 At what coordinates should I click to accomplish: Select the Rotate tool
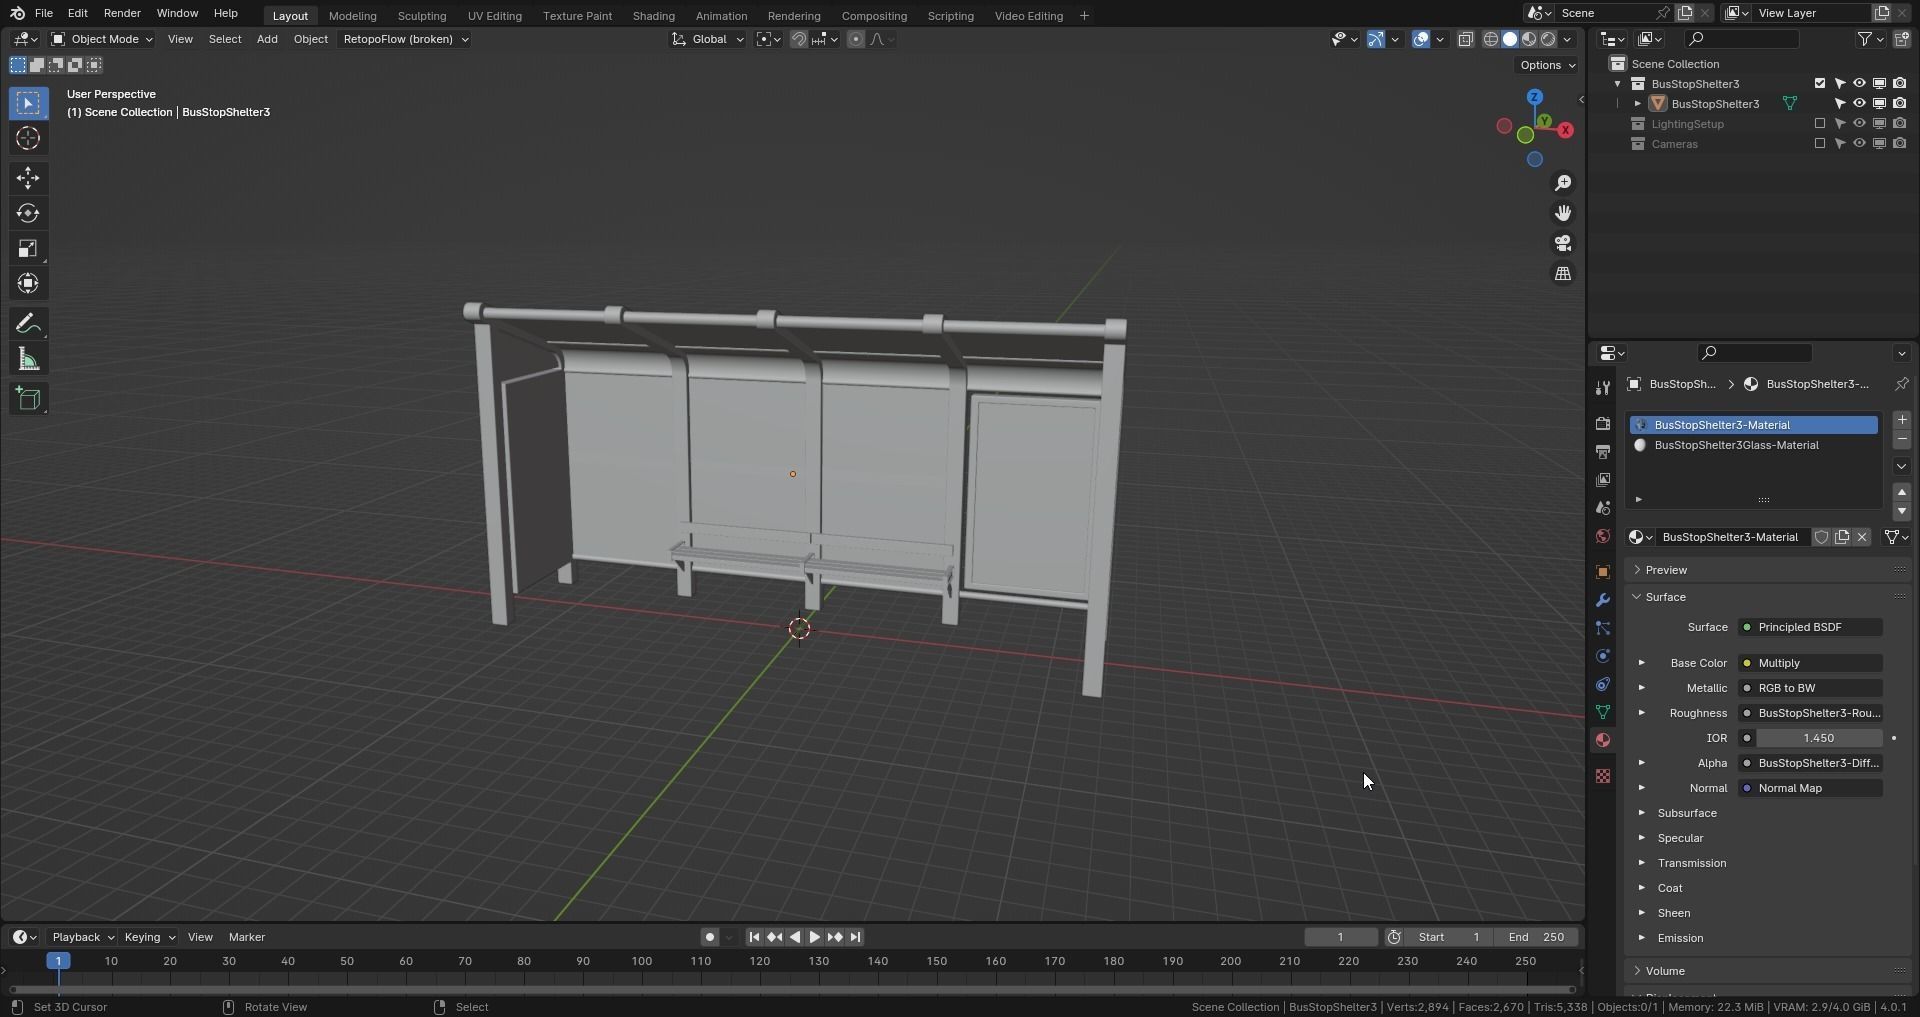coord(28,213)
